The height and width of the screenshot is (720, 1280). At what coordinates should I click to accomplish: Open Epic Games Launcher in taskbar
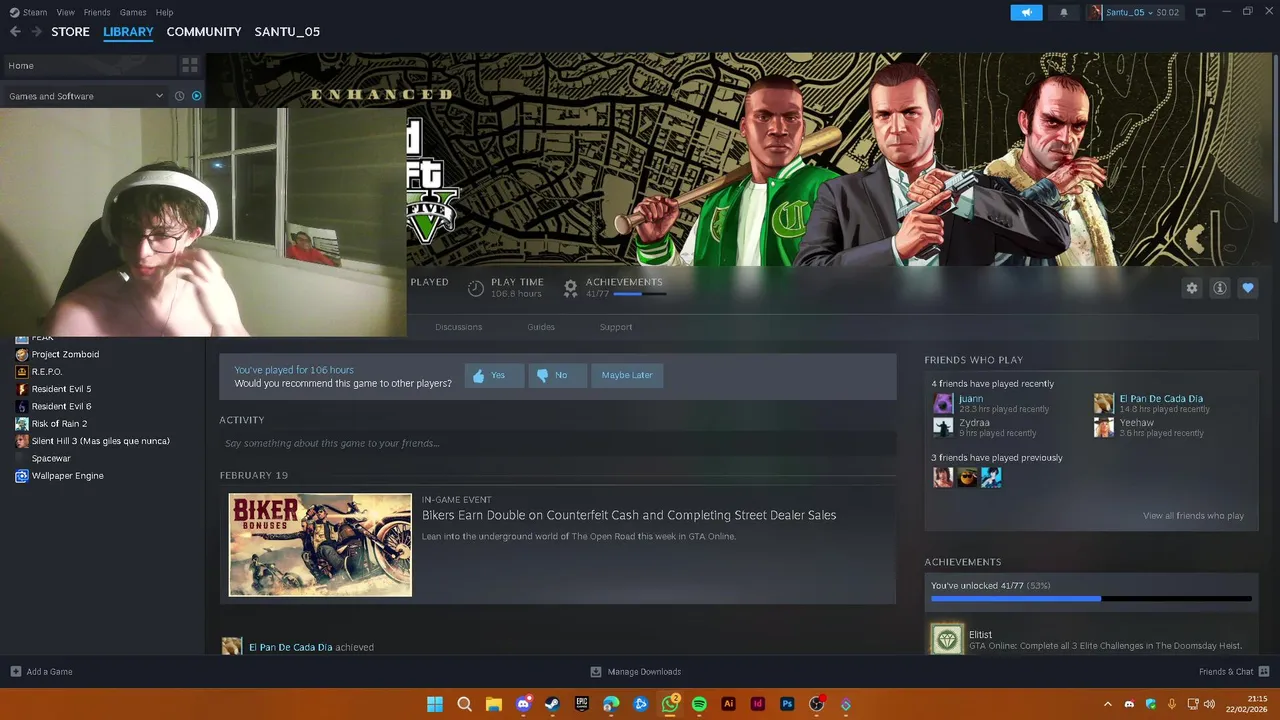point(582,704)
